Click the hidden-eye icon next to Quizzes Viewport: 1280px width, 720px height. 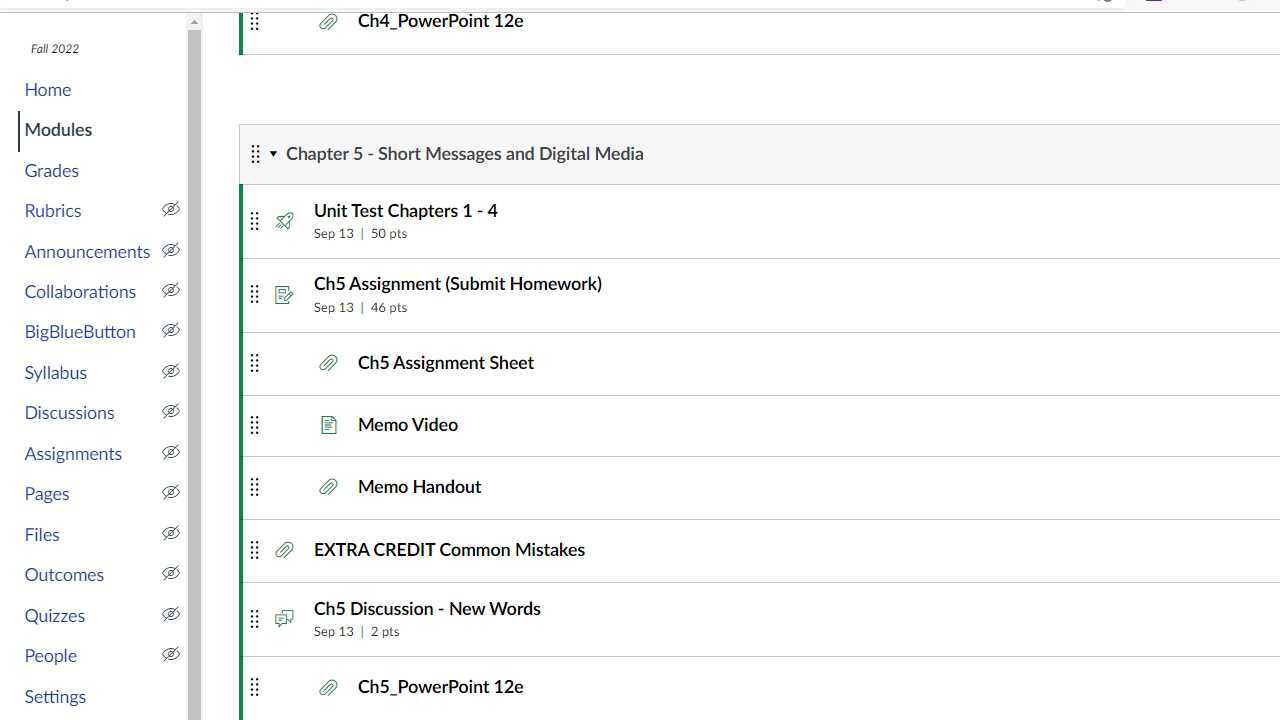(171, 615)
